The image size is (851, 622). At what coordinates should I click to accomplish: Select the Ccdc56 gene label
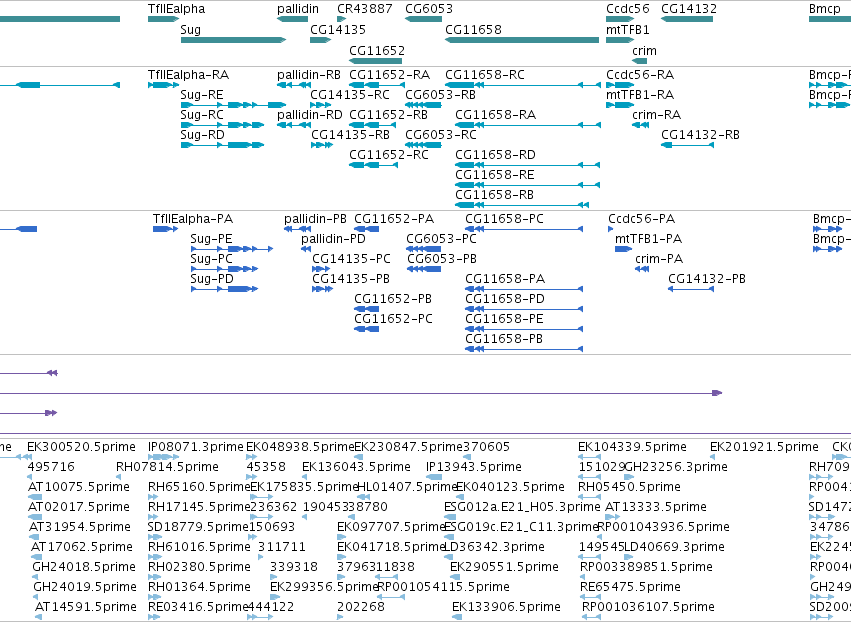[628, 9]
